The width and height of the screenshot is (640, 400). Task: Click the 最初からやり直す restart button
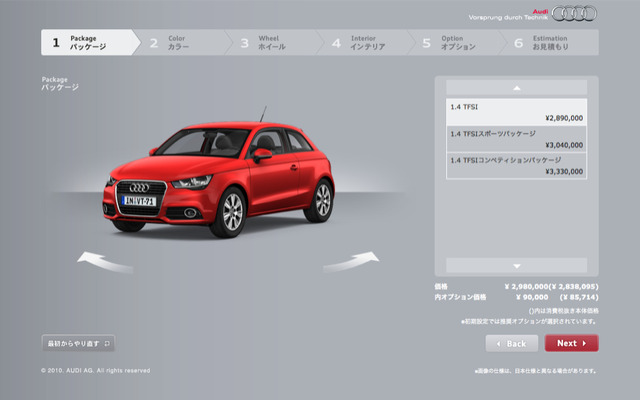tap(78, 343)
